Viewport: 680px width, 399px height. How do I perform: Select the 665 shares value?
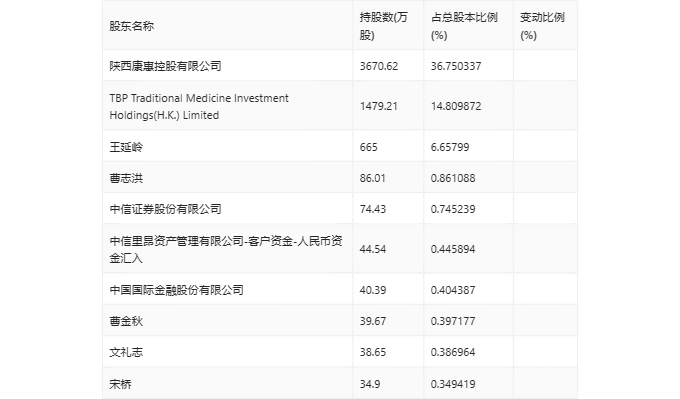pos(369,147)
